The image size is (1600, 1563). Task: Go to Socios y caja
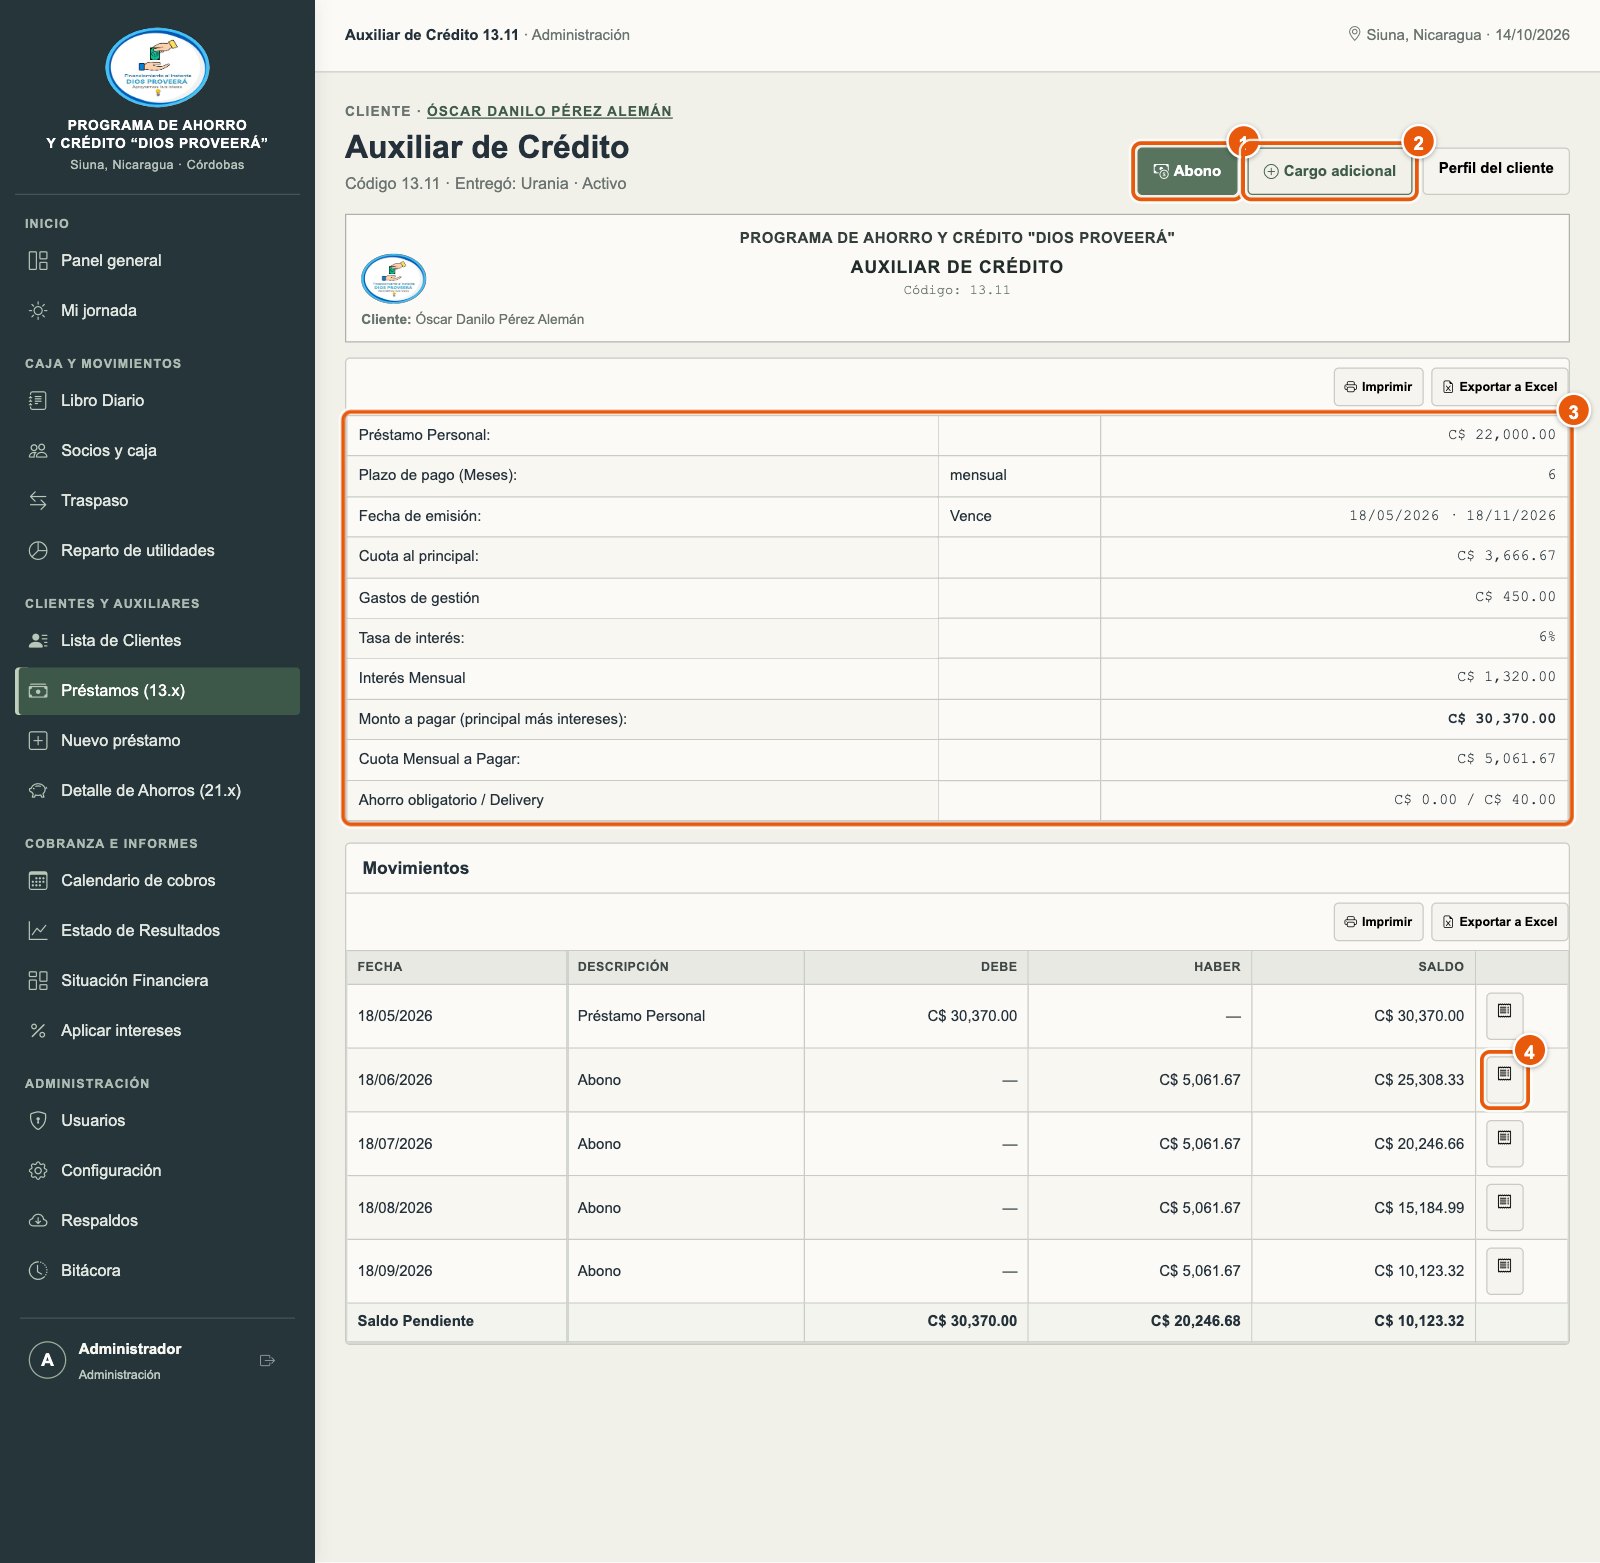pyautogui.click(x=157, y=451)
